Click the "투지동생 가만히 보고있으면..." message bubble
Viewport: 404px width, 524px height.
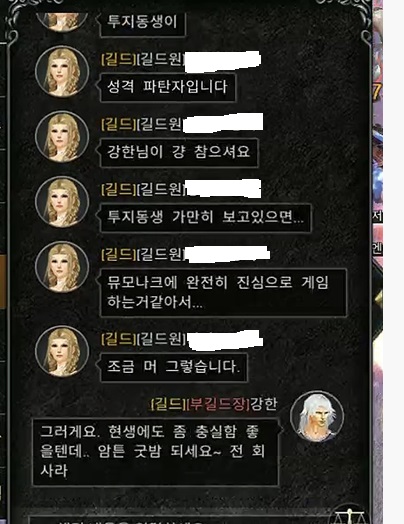coord(204,218)
